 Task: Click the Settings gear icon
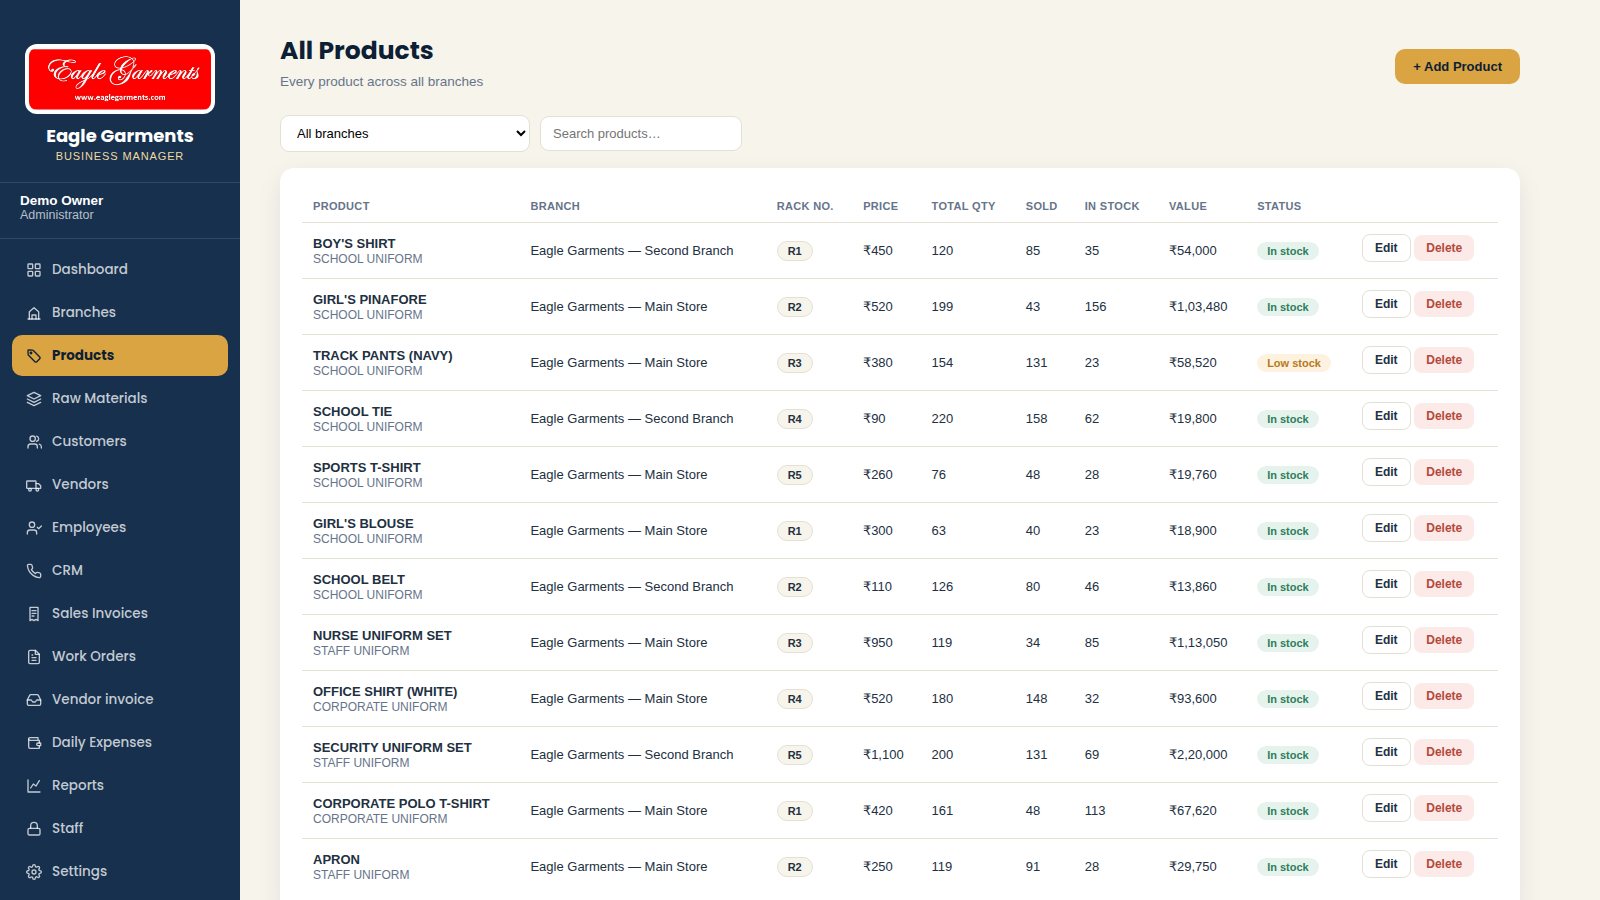pyautogui.click(x=34, y=872)
